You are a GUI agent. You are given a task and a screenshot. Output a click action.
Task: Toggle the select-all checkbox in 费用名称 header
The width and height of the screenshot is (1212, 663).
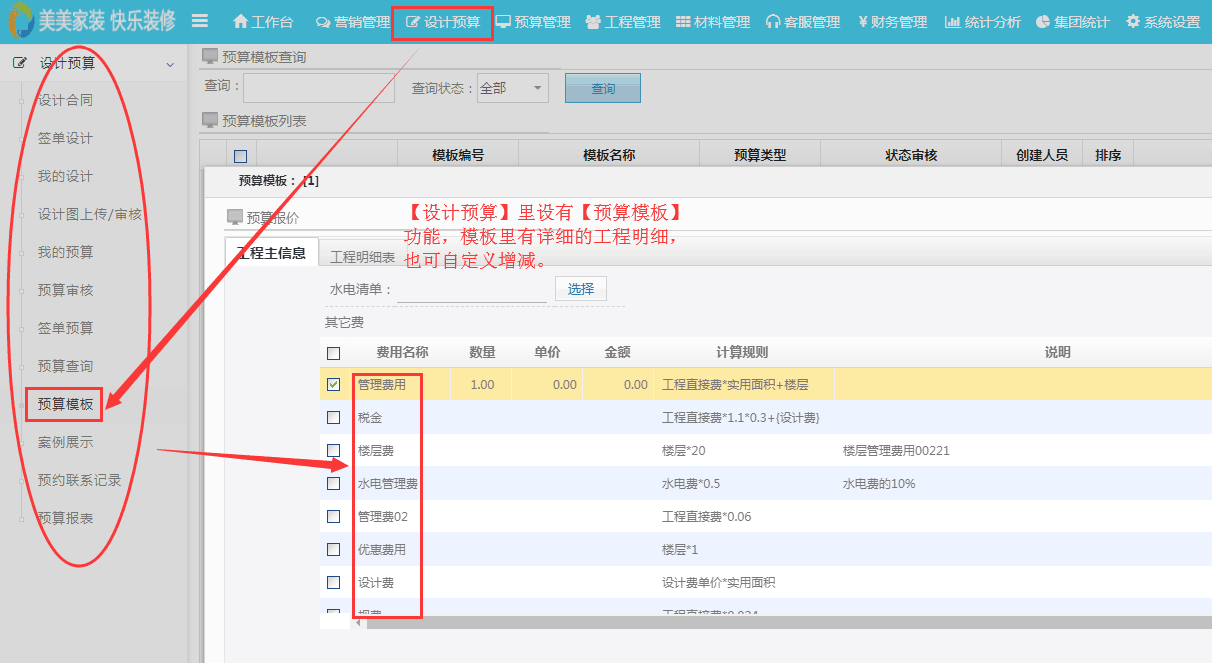click(334, 353)
